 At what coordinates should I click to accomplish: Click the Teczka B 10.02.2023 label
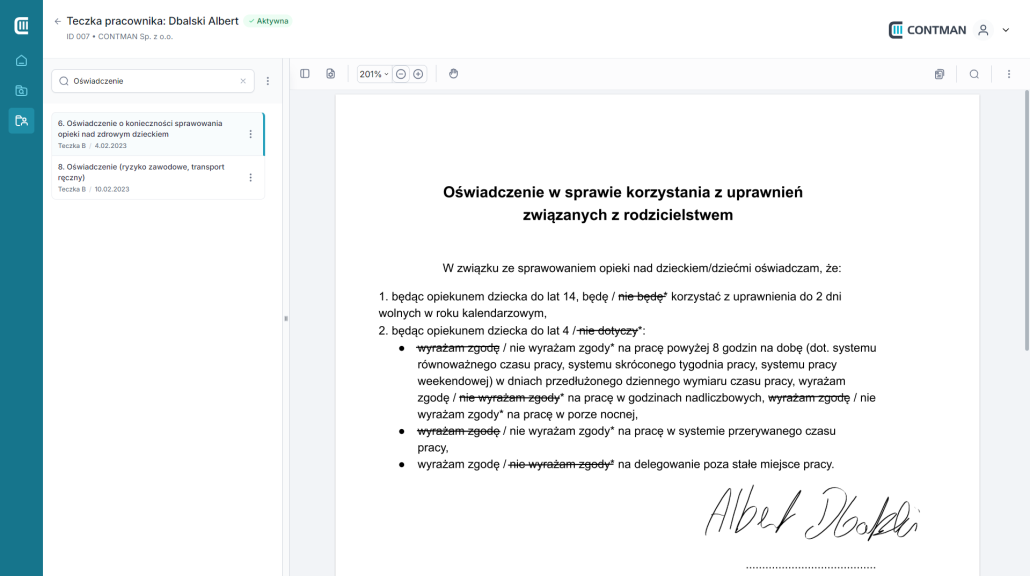coord(93,189)
